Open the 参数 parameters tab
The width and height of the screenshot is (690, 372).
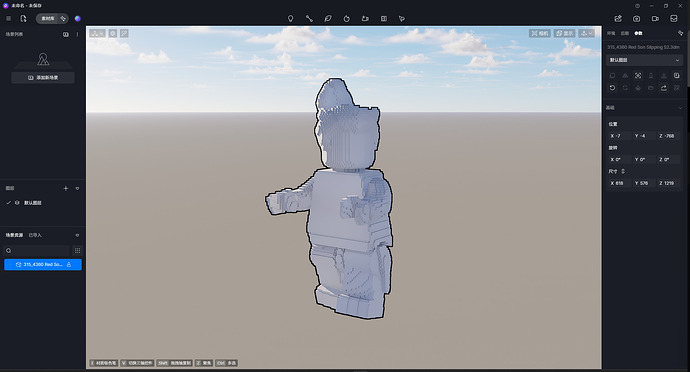coord(639,33)
